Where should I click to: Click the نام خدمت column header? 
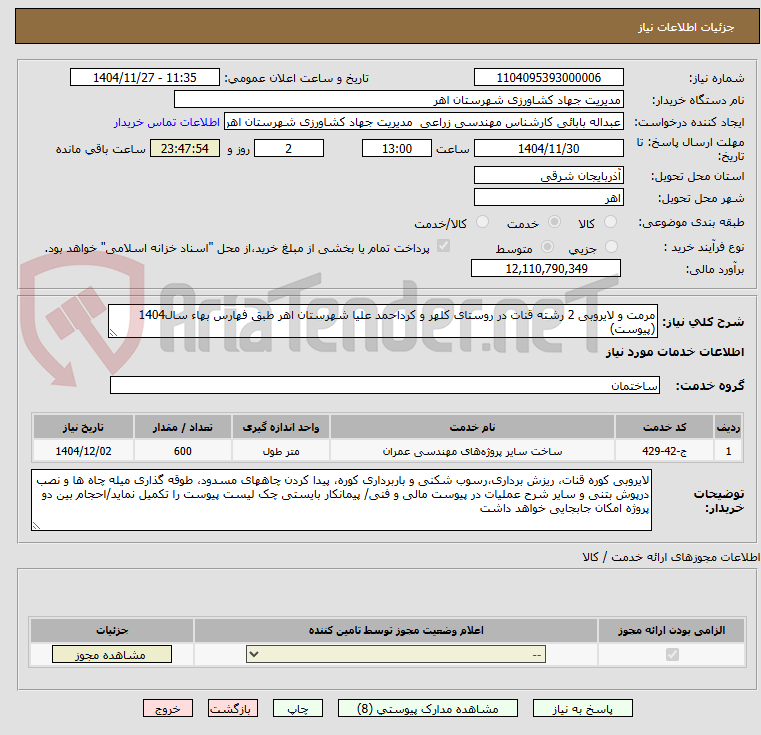pos(472,427)
